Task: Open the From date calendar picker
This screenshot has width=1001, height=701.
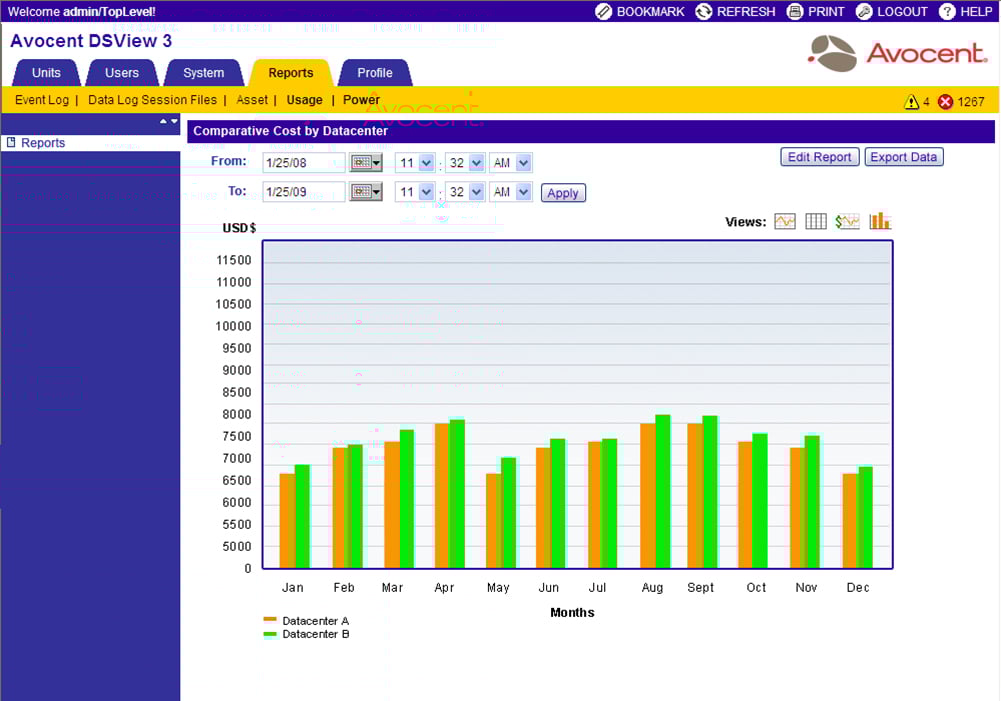Action: (x=366, y=163)
